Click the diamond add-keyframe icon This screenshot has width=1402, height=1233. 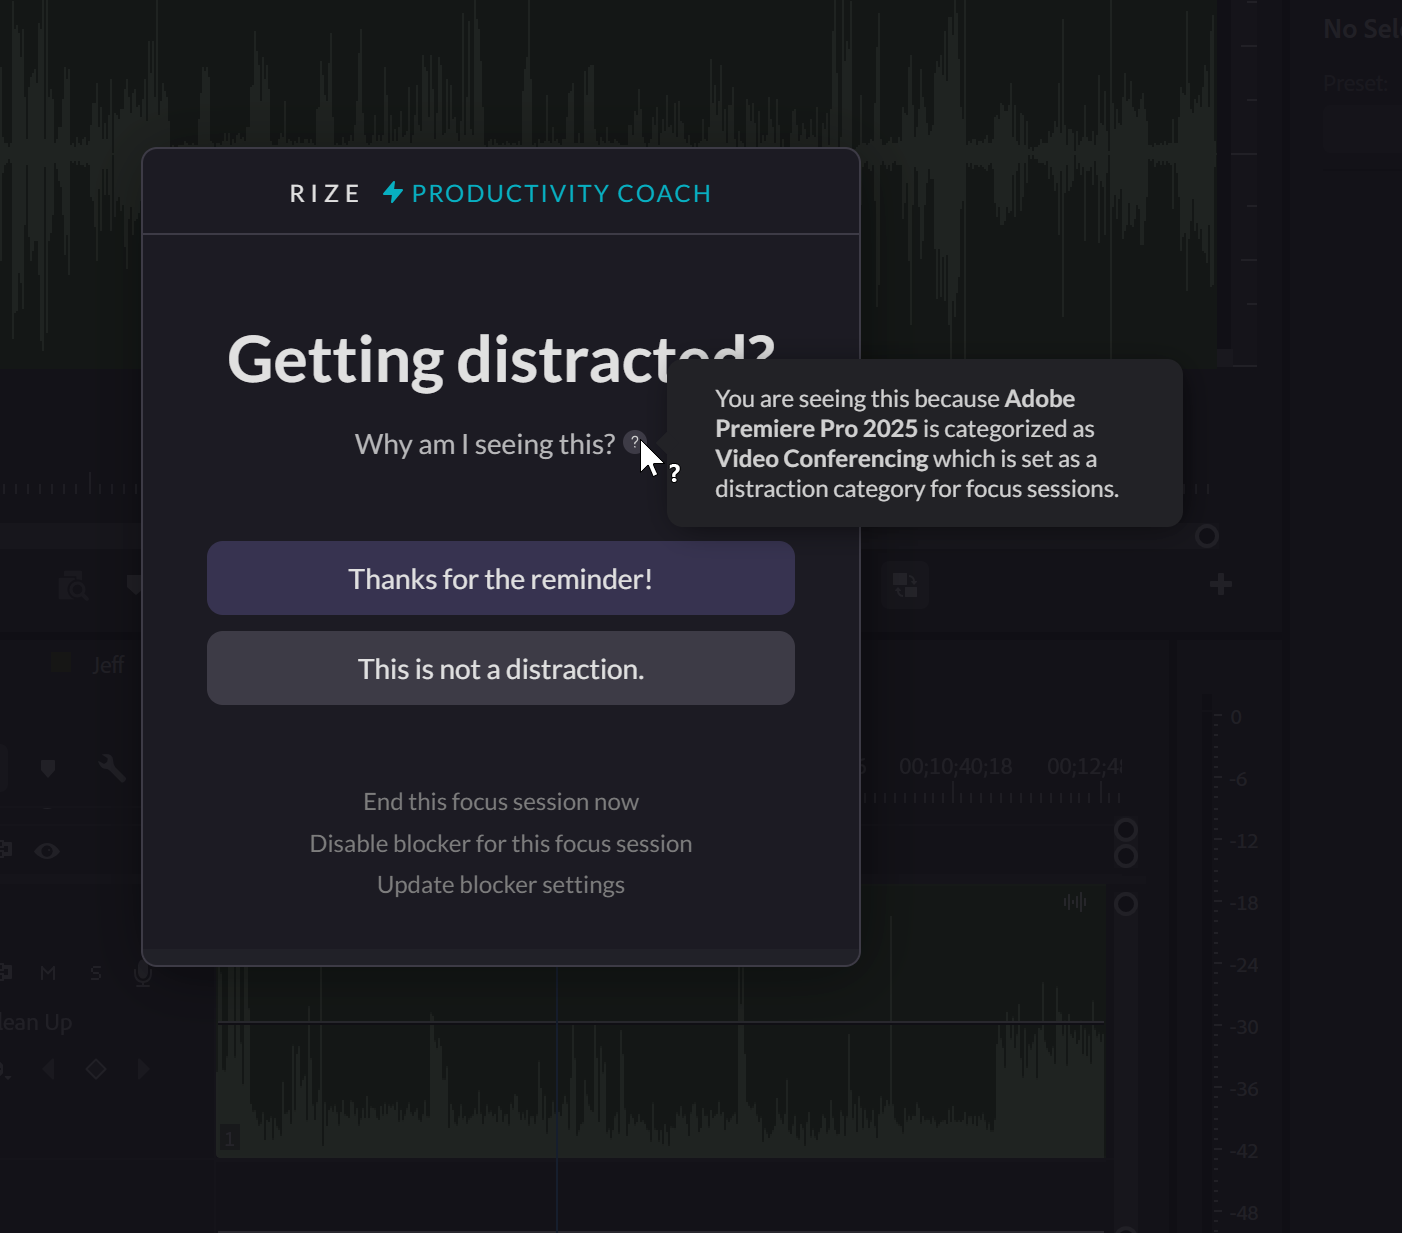[x=96, y=1069]
